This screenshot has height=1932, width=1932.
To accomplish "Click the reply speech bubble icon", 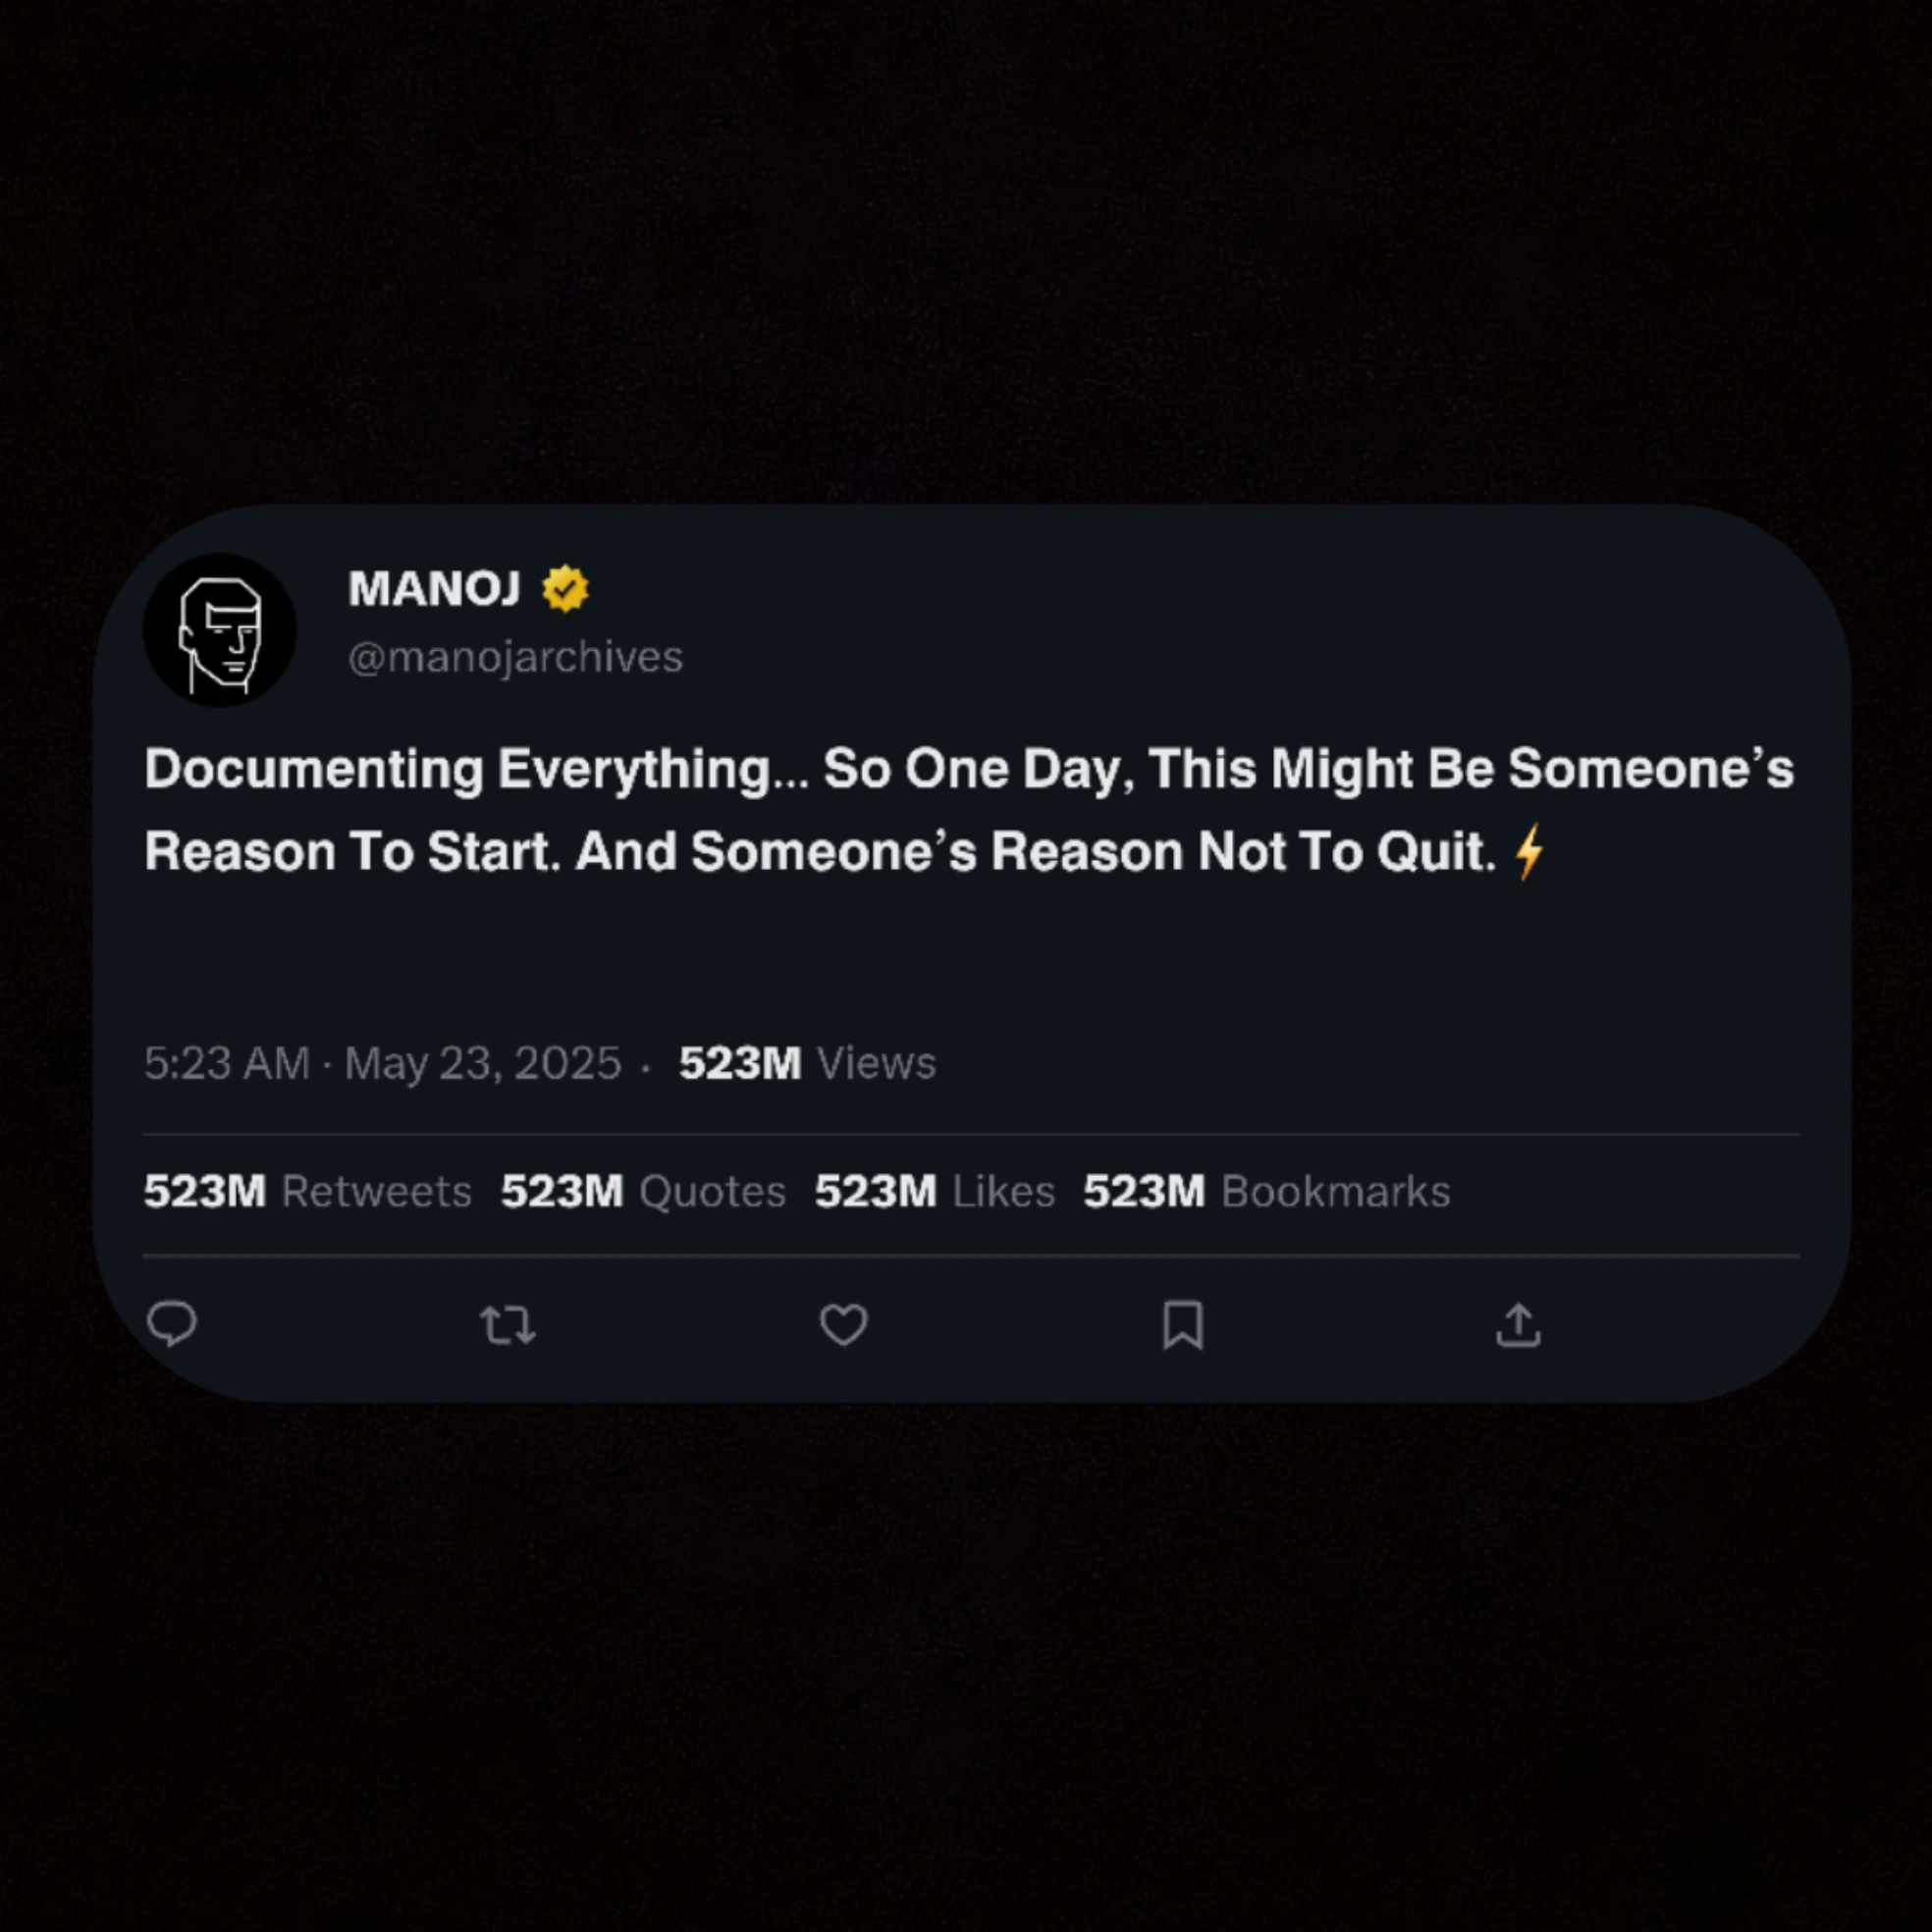I will click(171, 1324).
